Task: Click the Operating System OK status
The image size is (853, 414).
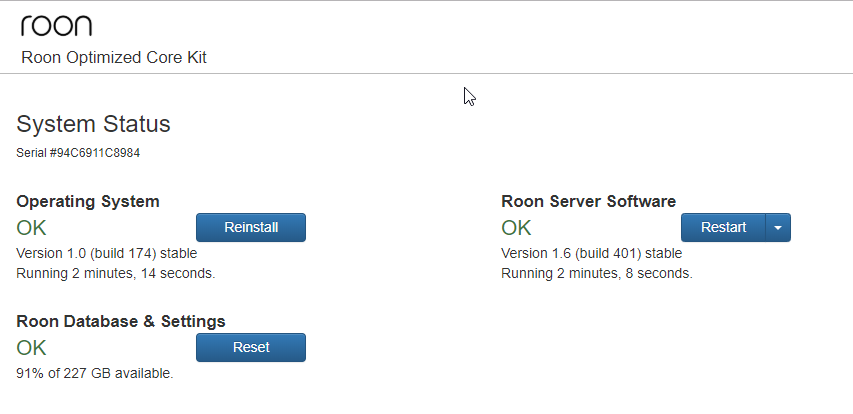Action: [32, 228]
